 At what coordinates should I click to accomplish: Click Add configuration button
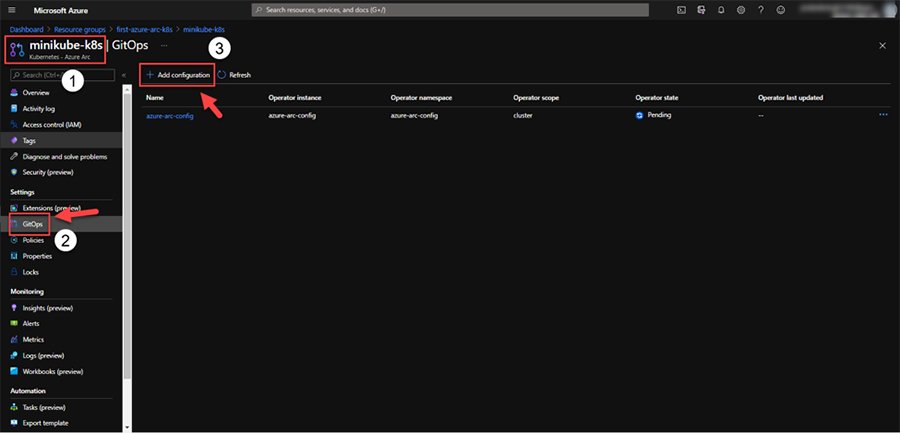[177, 75]
